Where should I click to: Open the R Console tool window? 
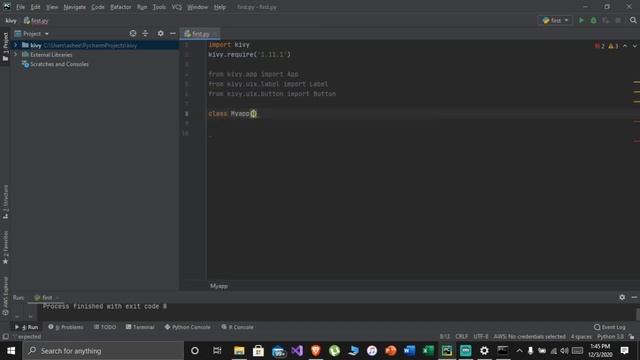pyautogui.click(x=237, y=327)
